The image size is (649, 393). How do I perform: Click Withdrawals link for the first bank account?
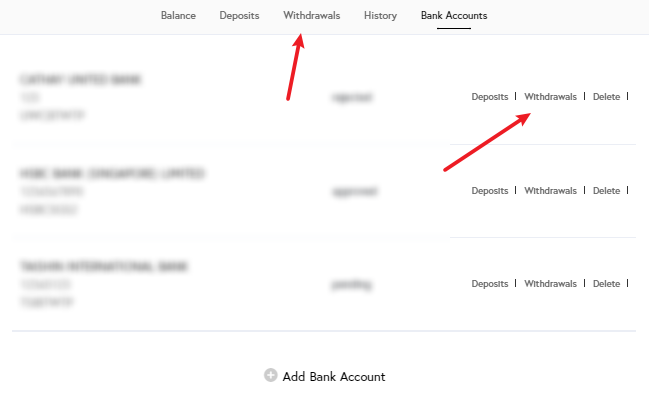(550, 96)
